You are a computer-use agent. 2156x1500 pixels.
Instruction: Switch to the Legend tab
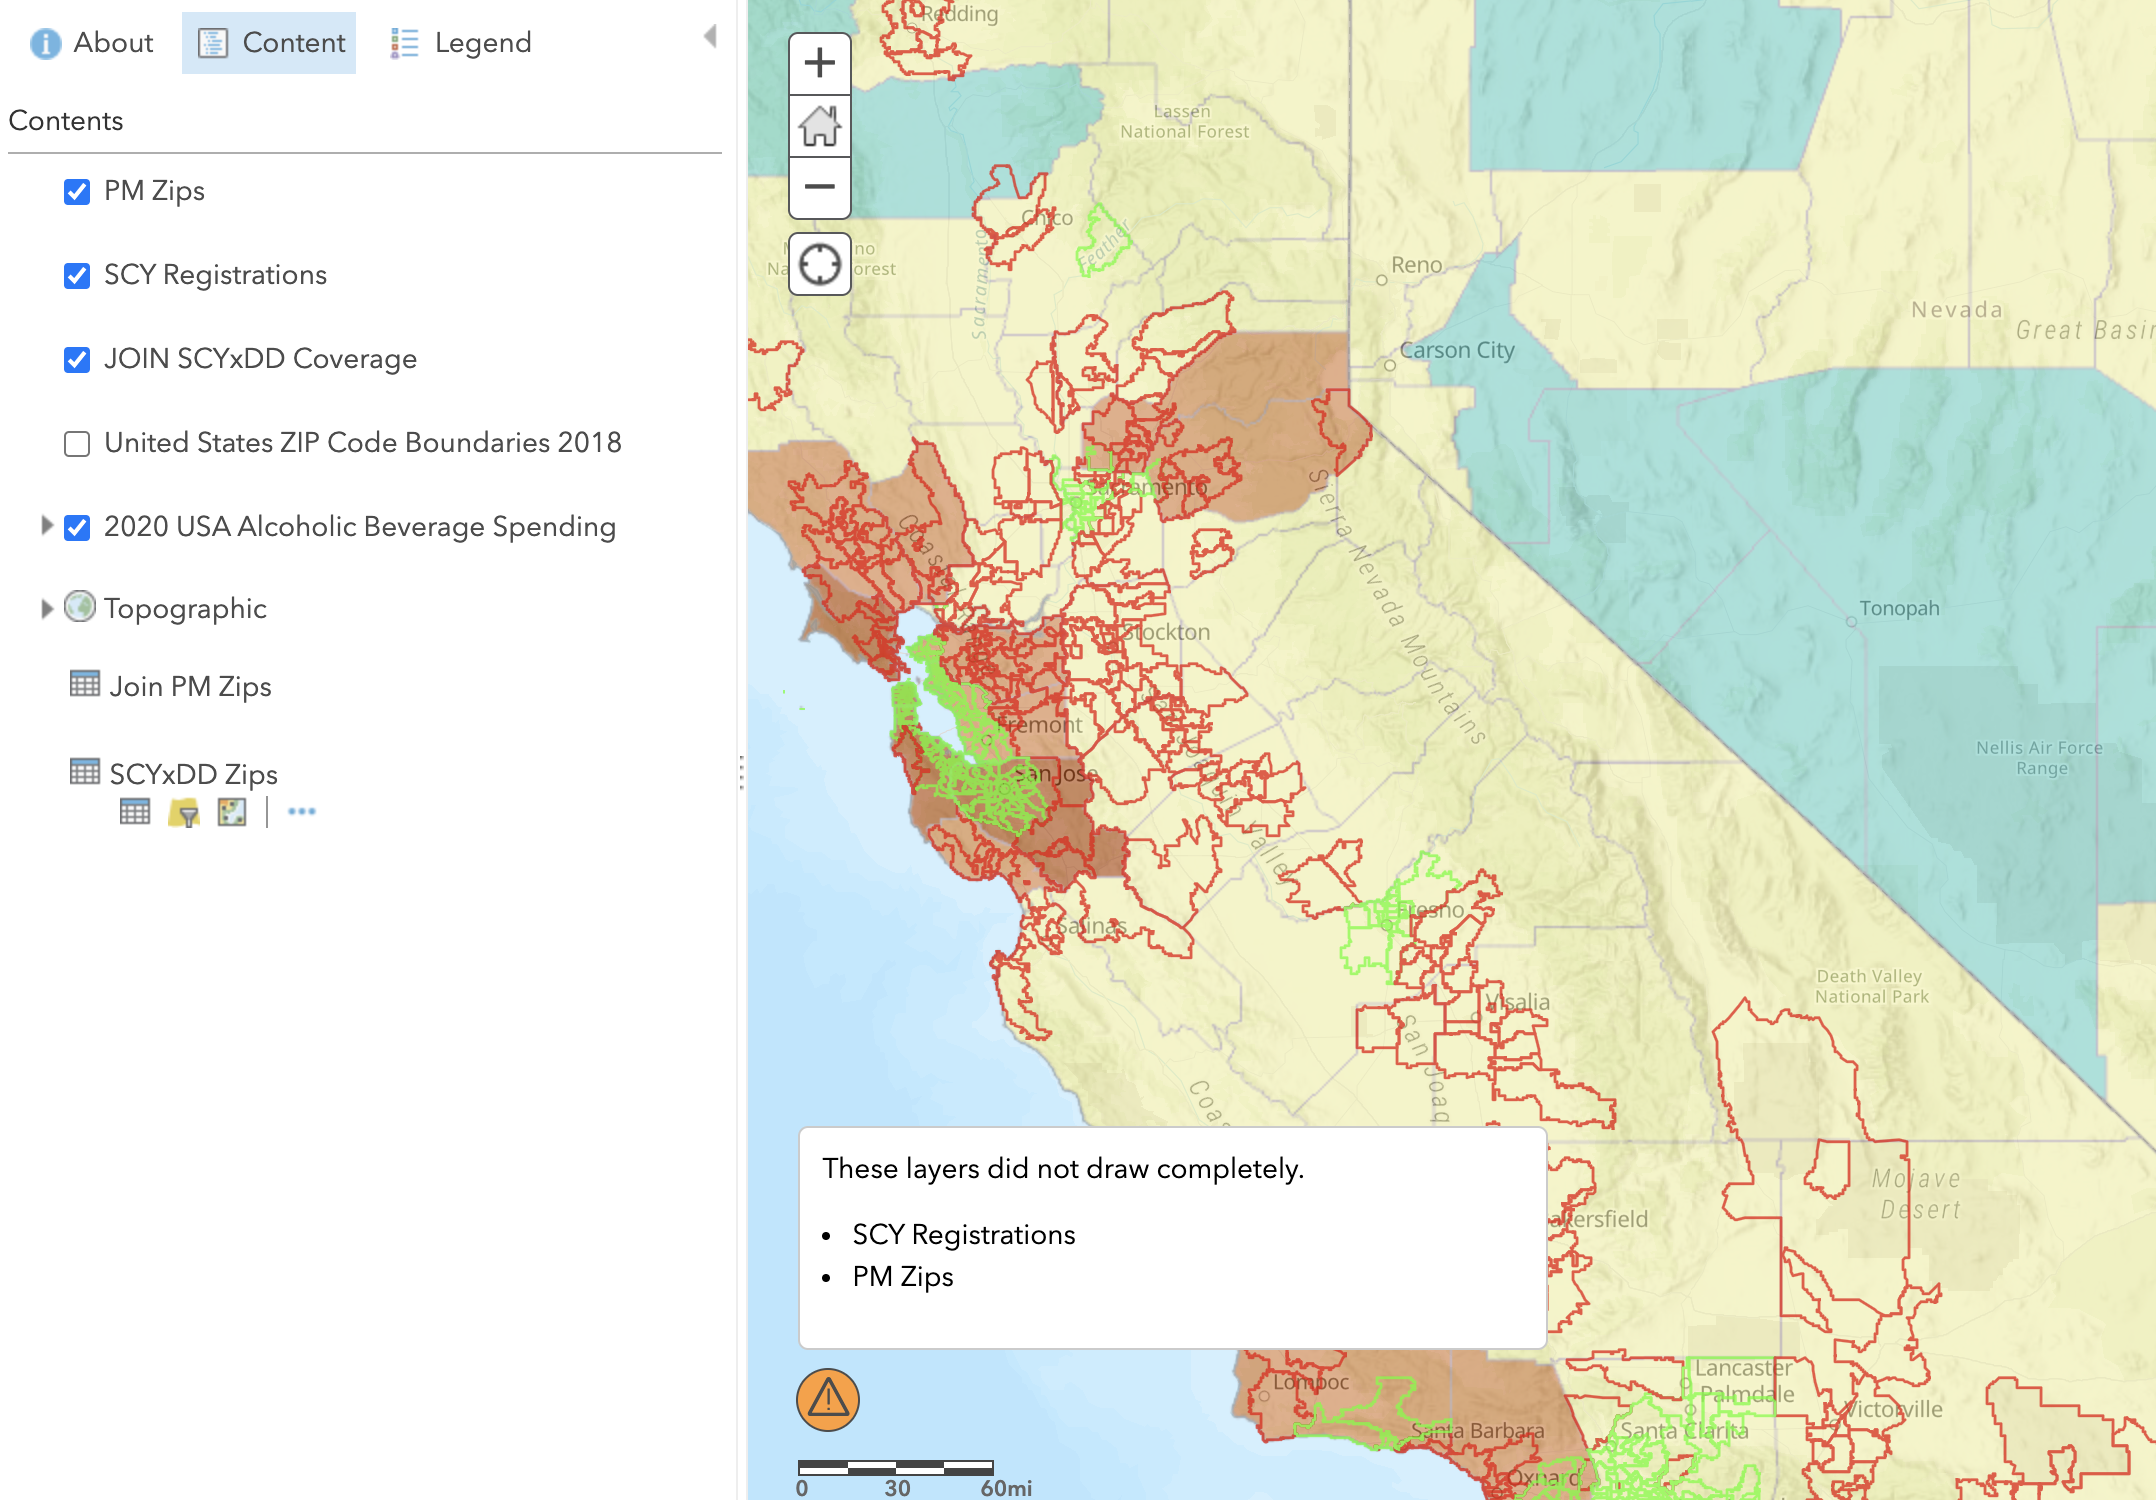[x=461, y=43]
